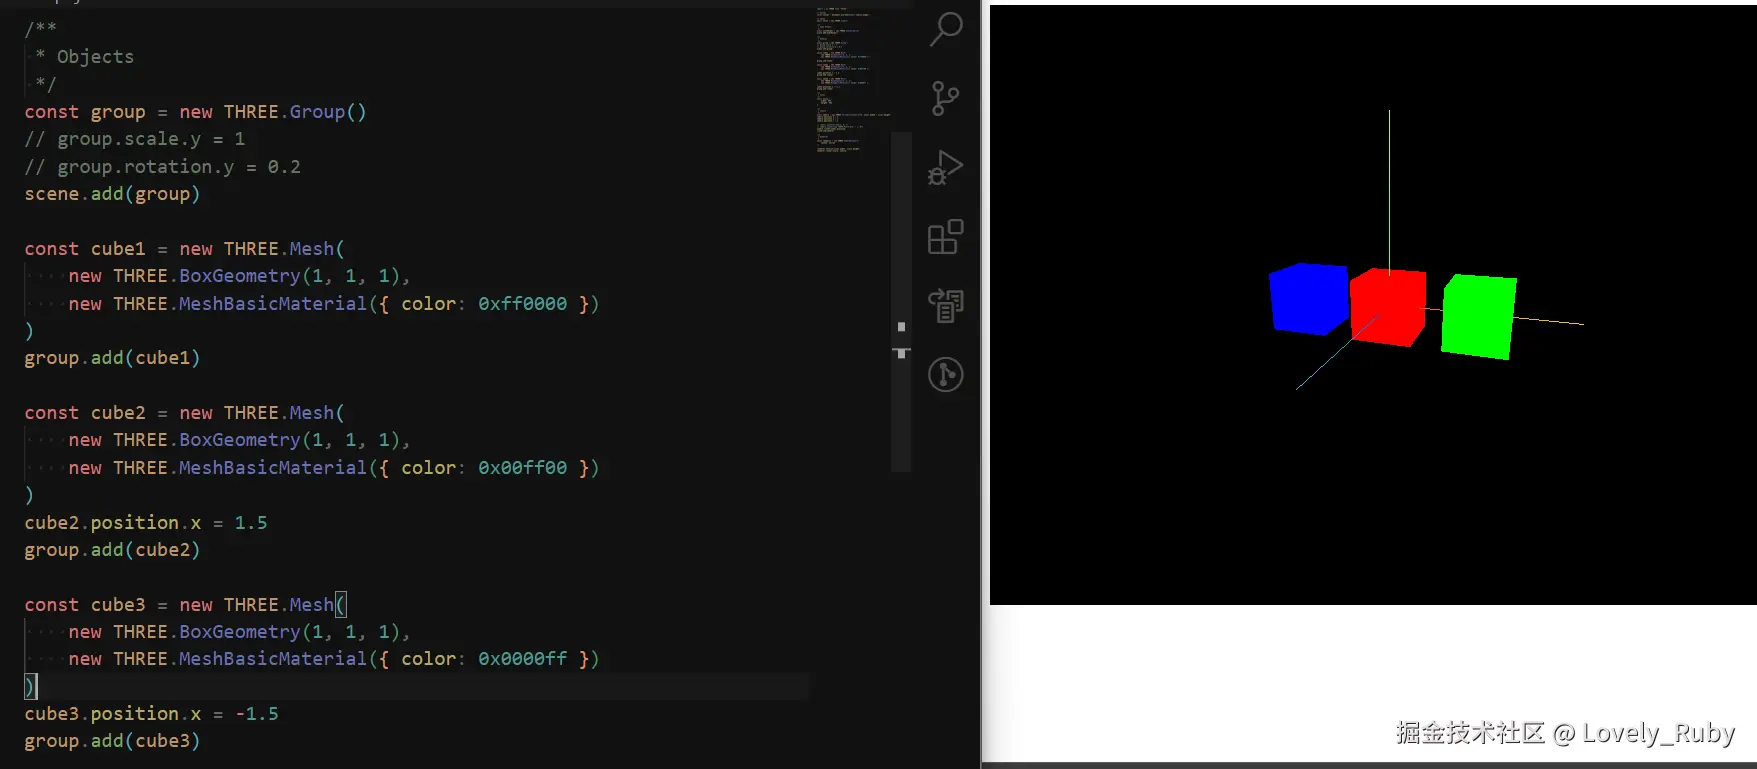Click the 'group.add(cube2)' line

[x=112, y=550]
